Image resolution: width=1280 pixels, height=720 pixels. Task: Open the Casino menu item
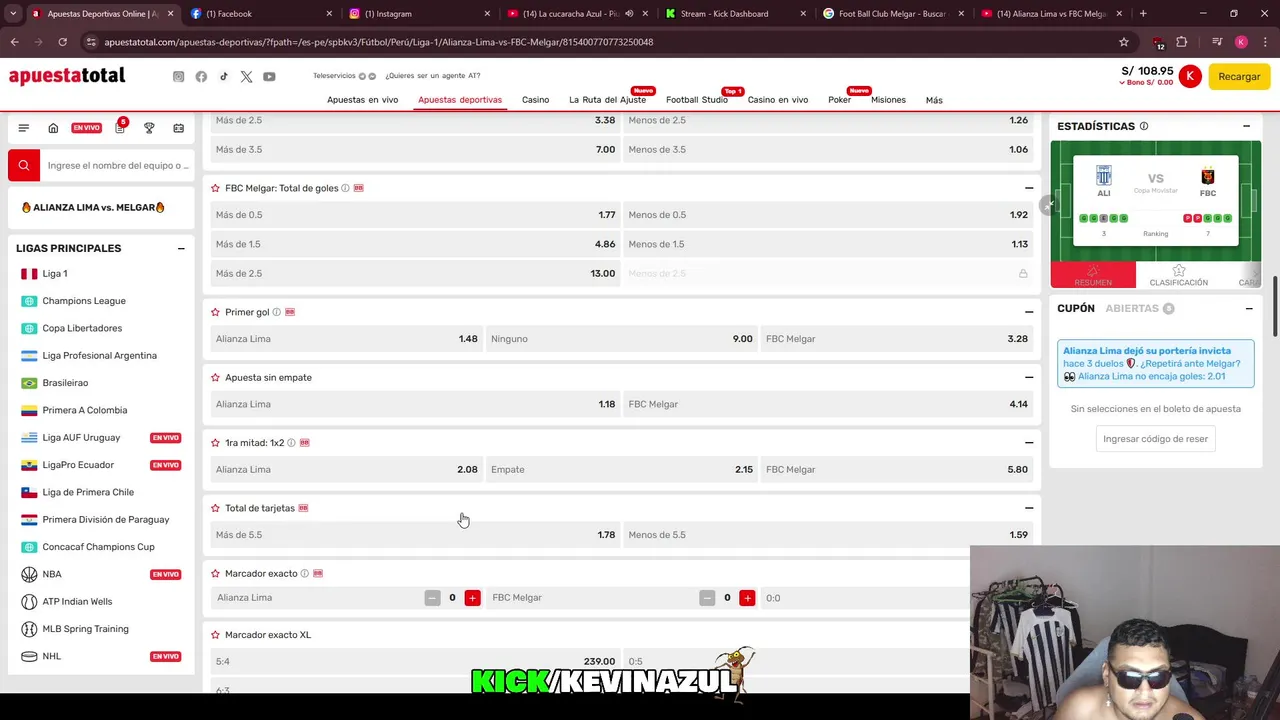coord(535,100)
